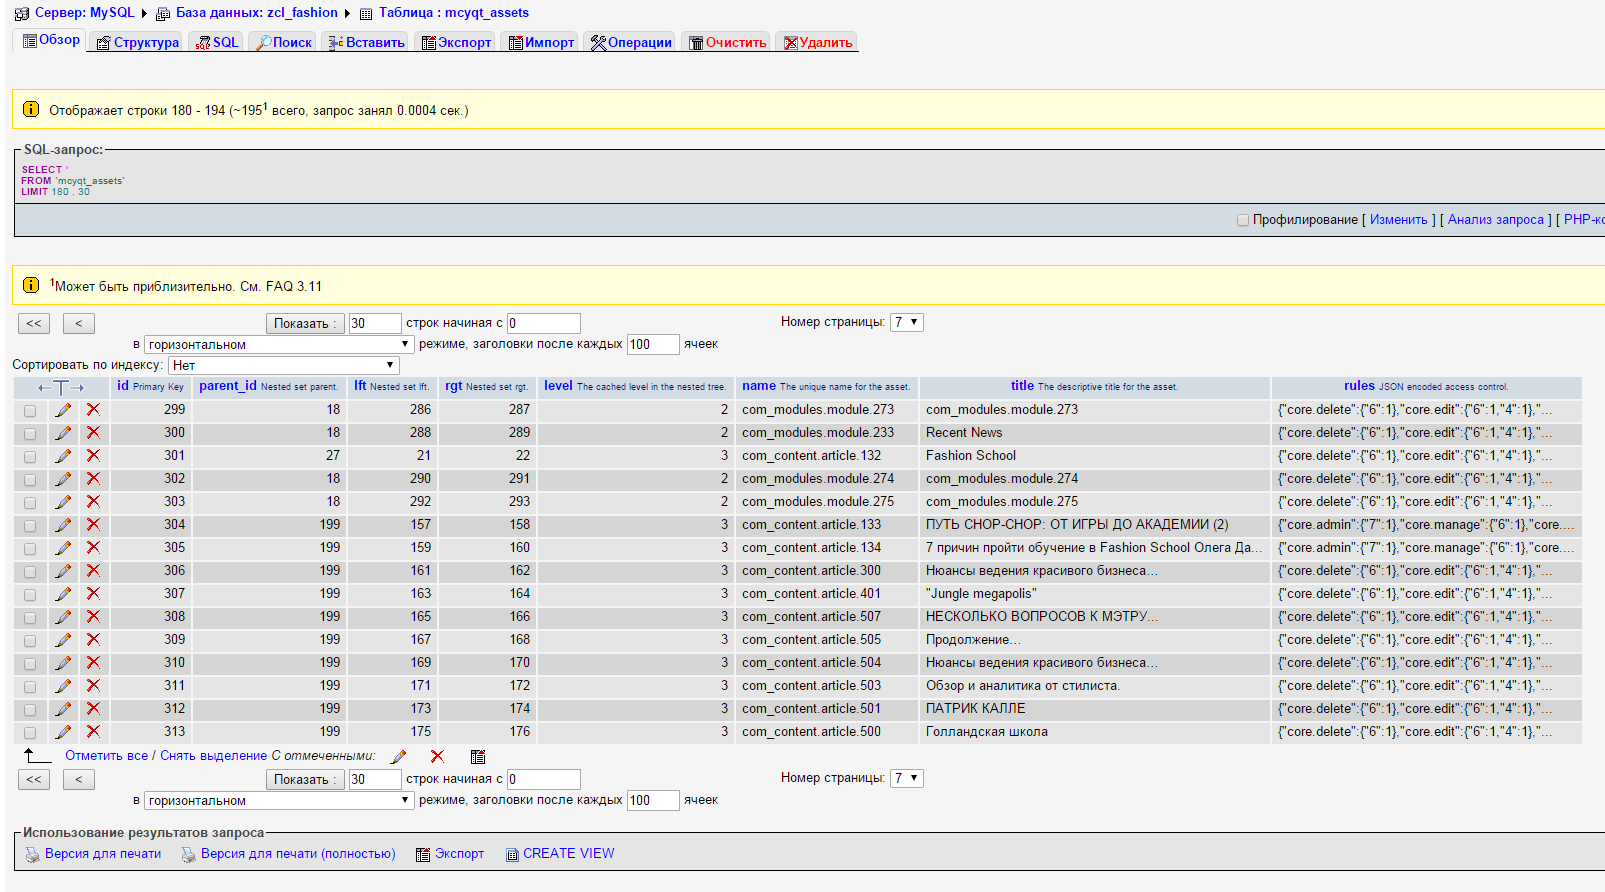Delete row id 307 red X icon
The image size is (1605, 892).
(x=93, y=593)
